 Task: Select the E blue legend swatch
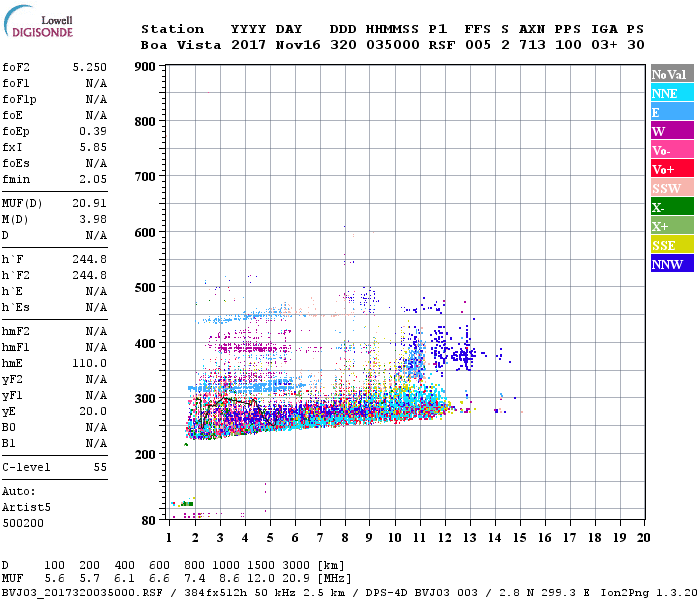pyautogui.click(x=672, y=112)
